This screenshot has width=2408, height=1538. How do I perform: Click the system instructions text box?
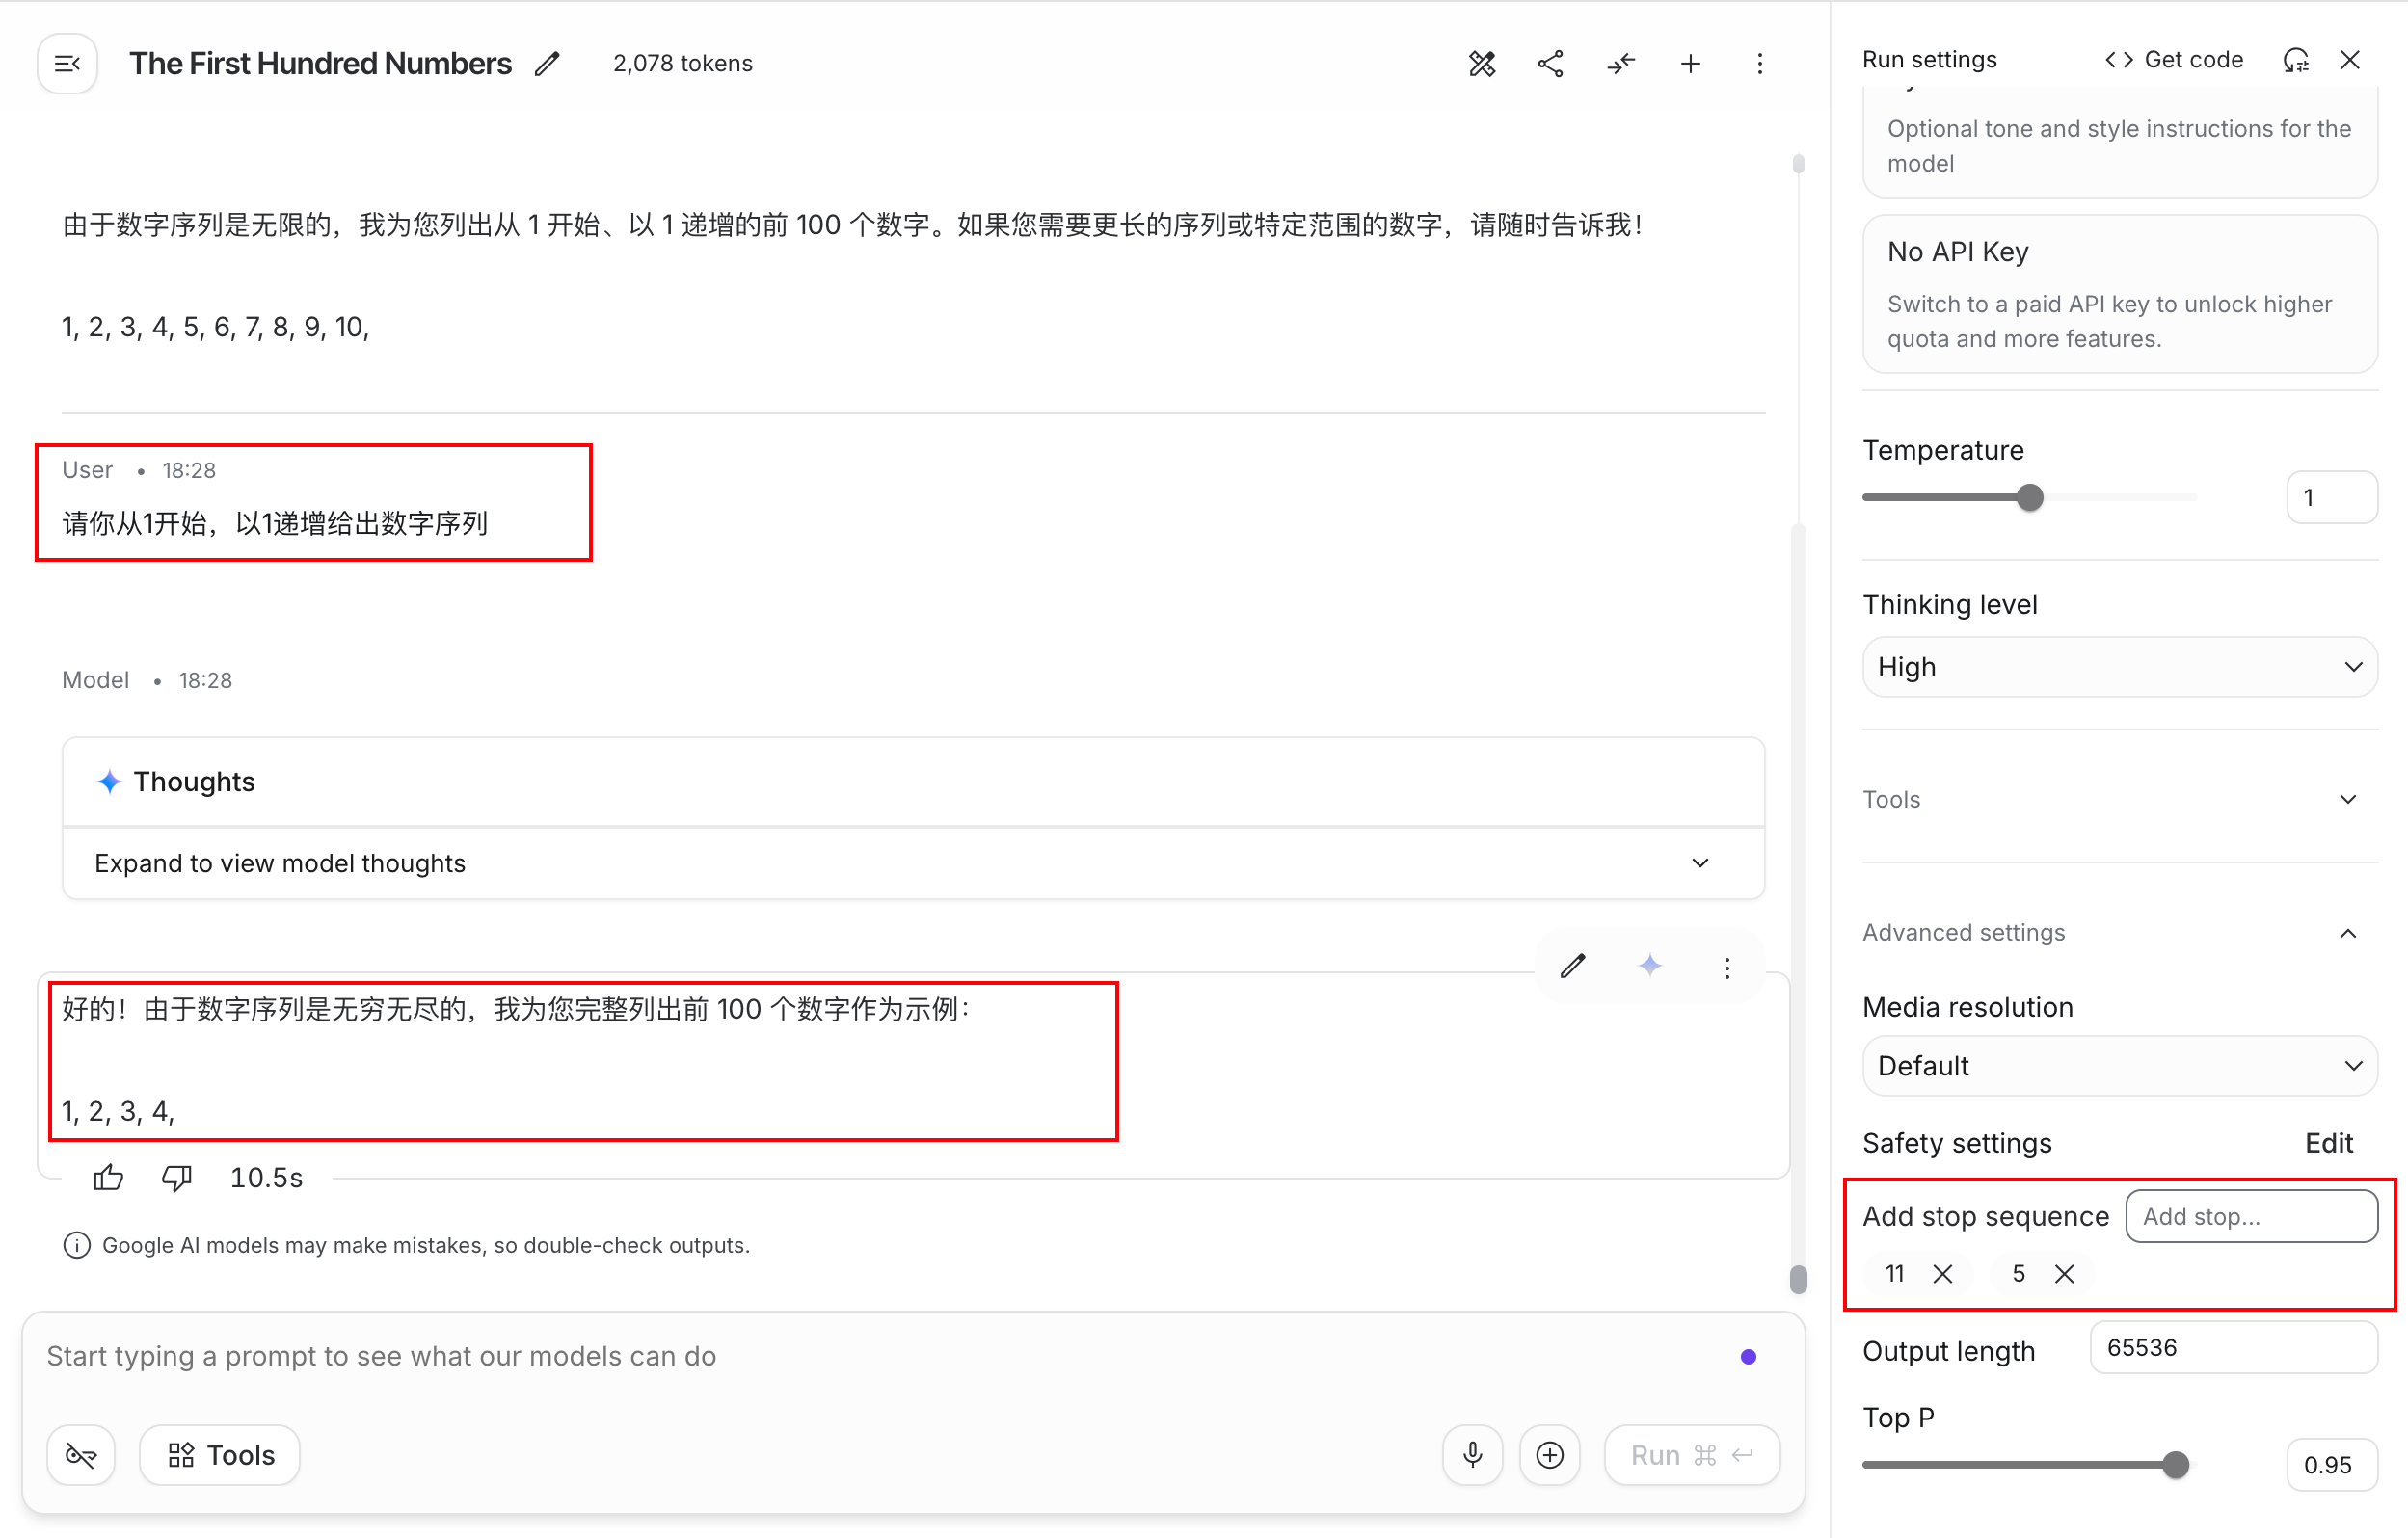(x=2119, y=145)
